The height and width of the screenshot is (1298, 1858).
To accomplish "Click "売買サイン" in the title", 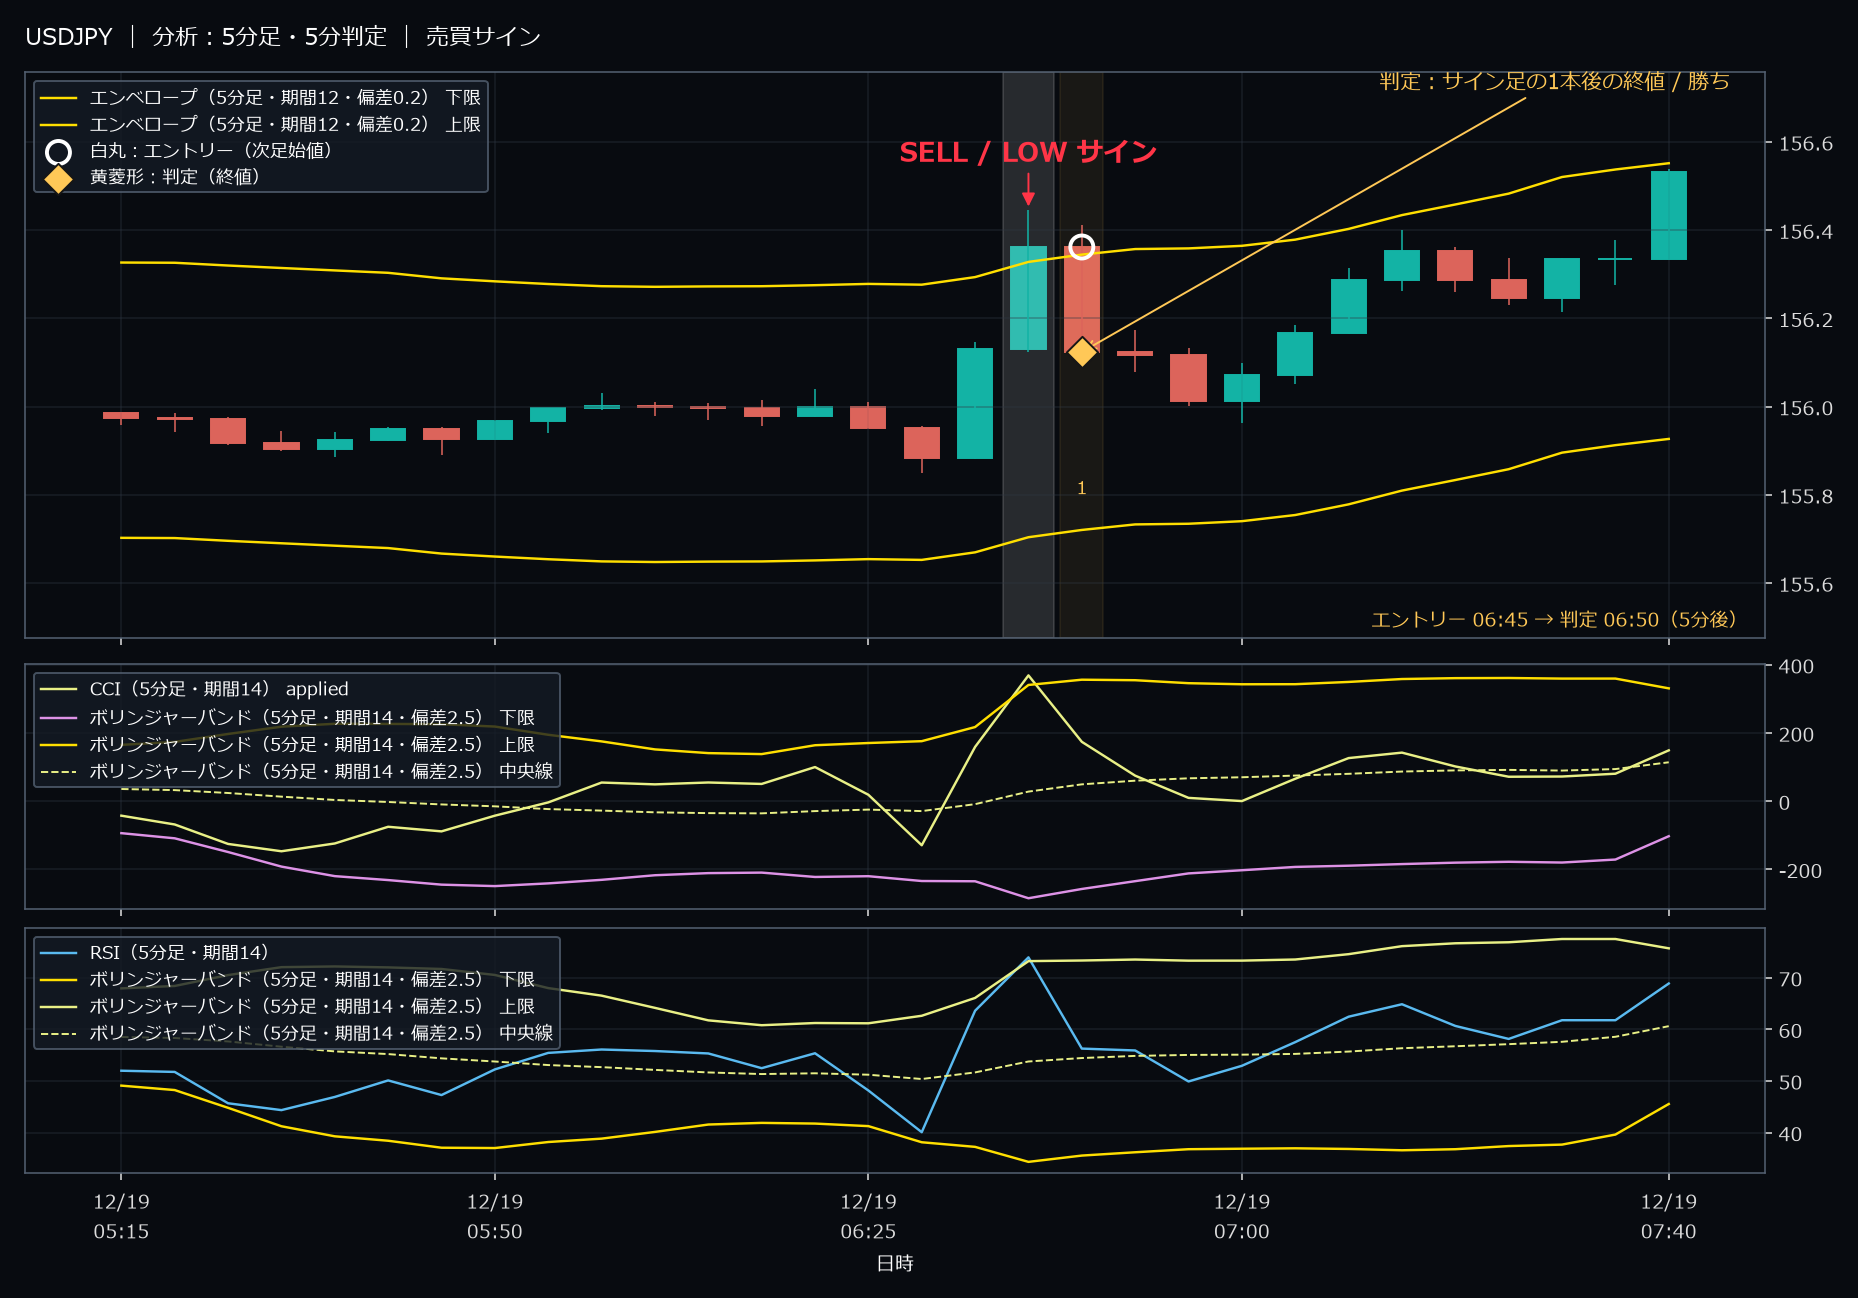I will pos(483,37).
